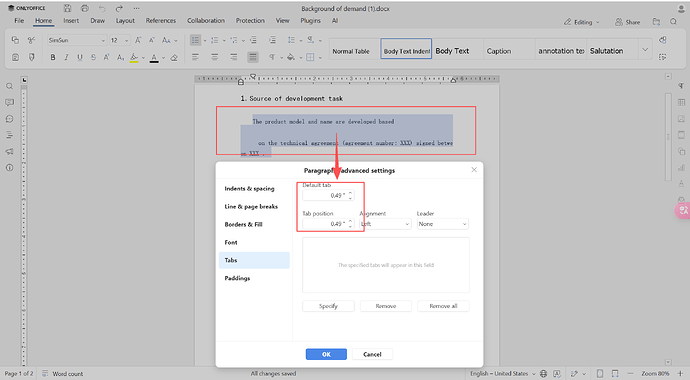The width and height of the screenshot is (690, 380).
Task: Open English – United States language dropdown
Action: [503, 373]
